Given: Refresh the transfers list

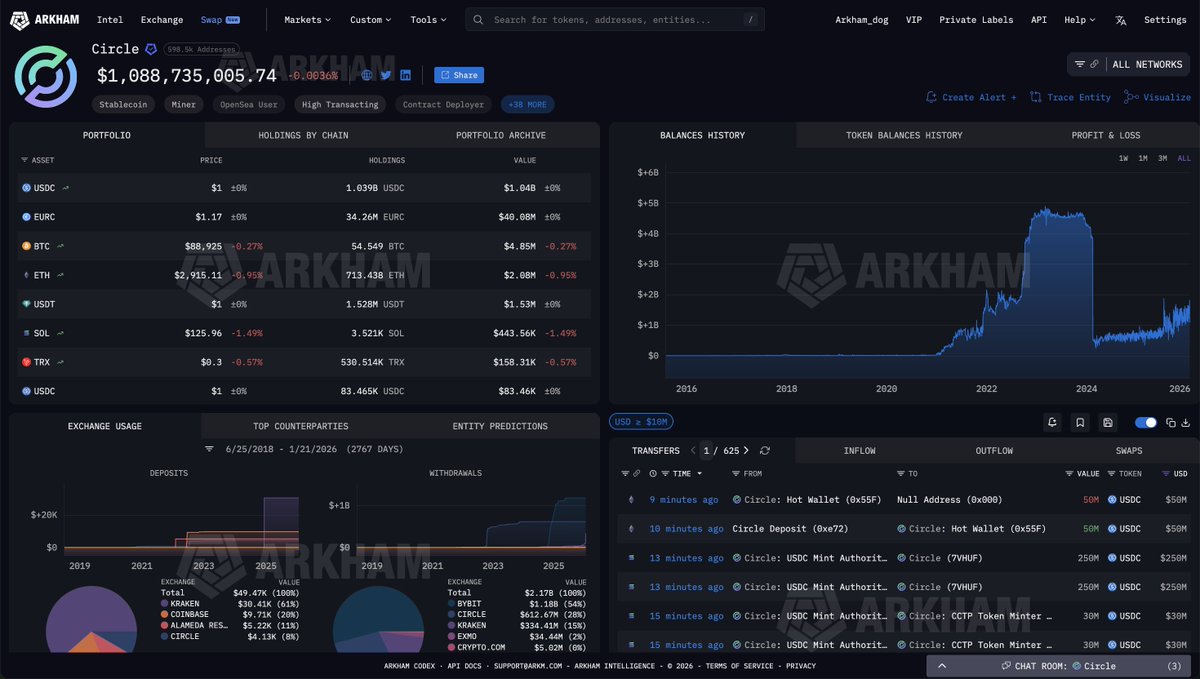Looking at the screenshot, I should point(765,451).
